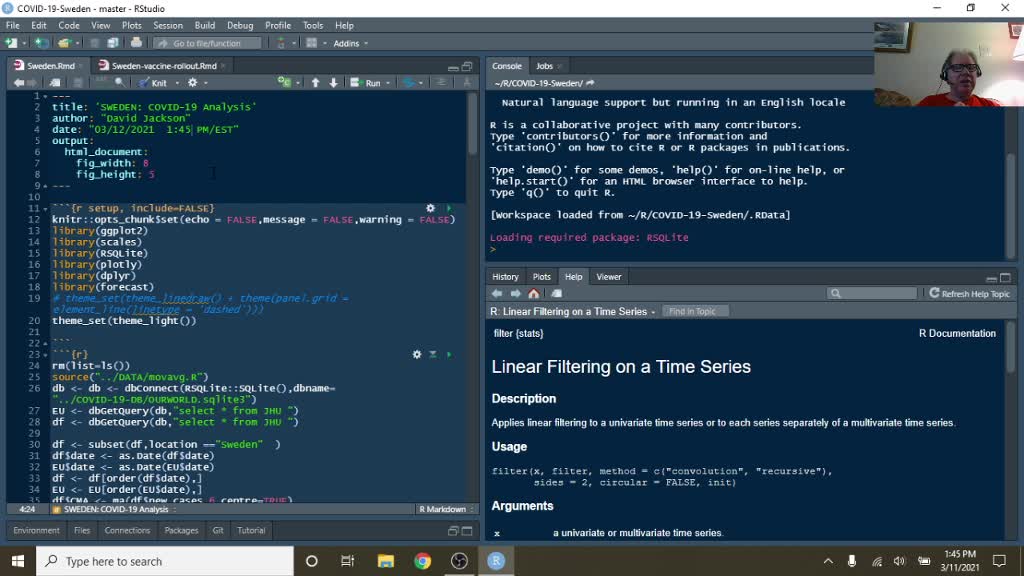The height and width of the screenshot is (576, 1024).
Task: Click the Find in Topic field
Action: (695, 312)
